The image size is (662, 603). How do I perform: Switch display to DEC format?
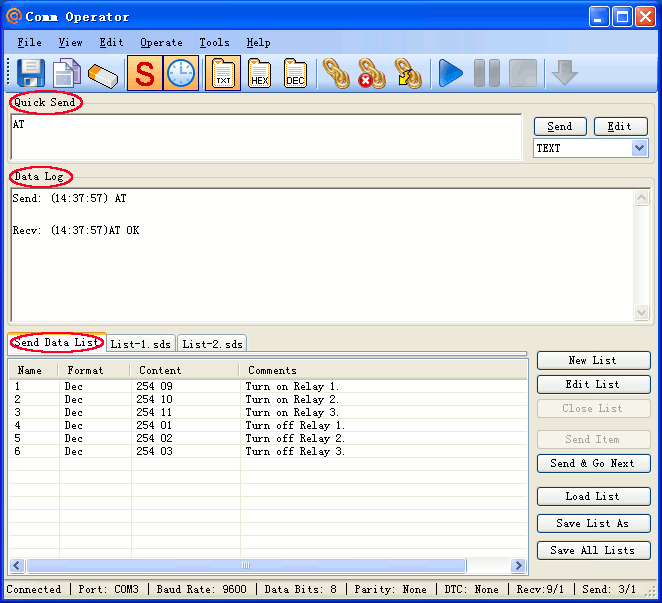pyautogui.click(x=295, y=74)
